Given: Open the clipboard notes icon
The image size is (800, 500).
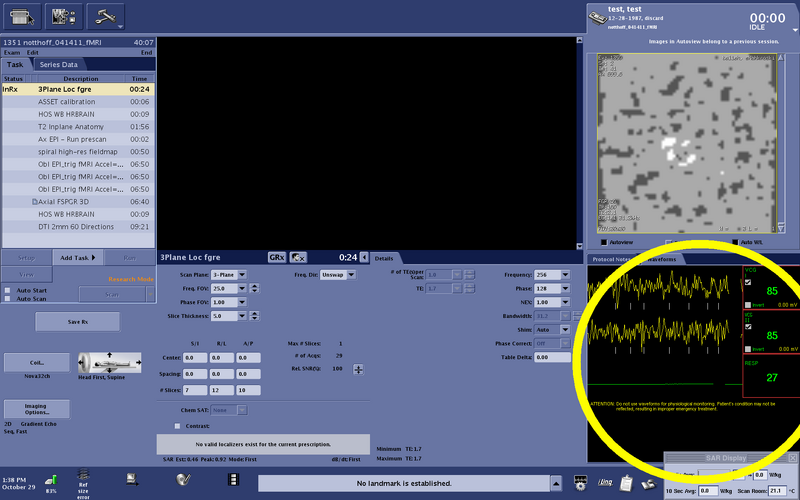Looking at the screenshot, I should (x=627, y=482).
